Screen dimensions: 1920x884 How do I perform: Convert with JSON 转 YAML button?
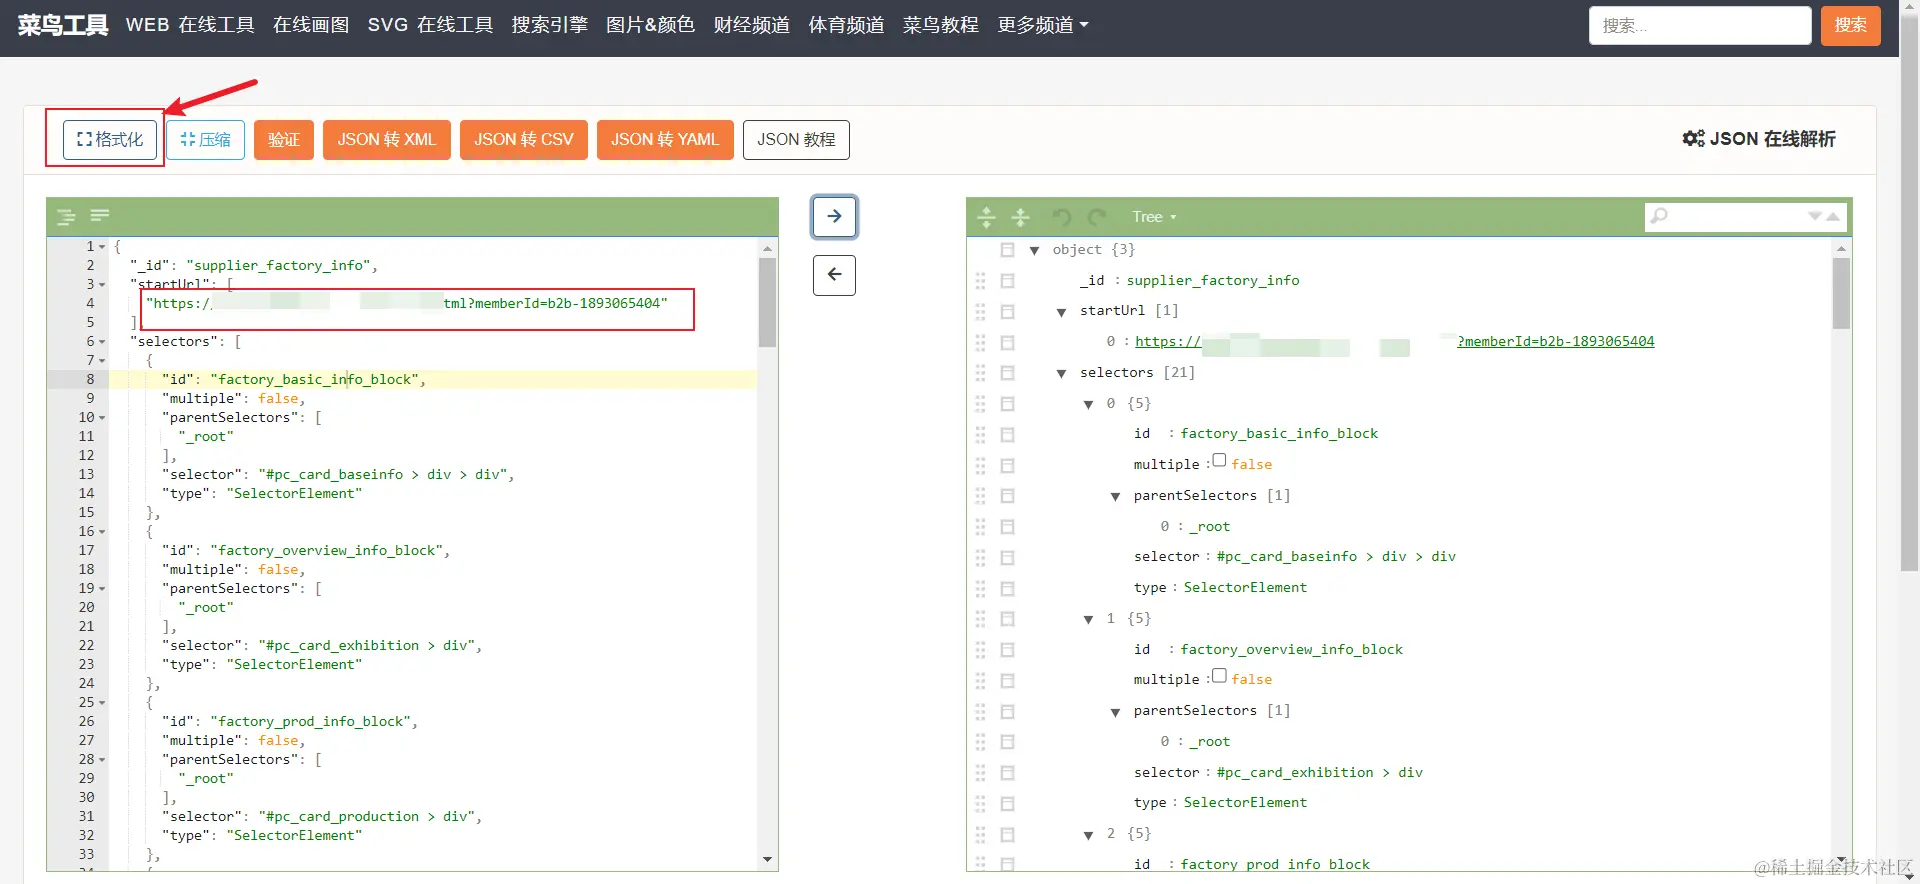[665, 140]
